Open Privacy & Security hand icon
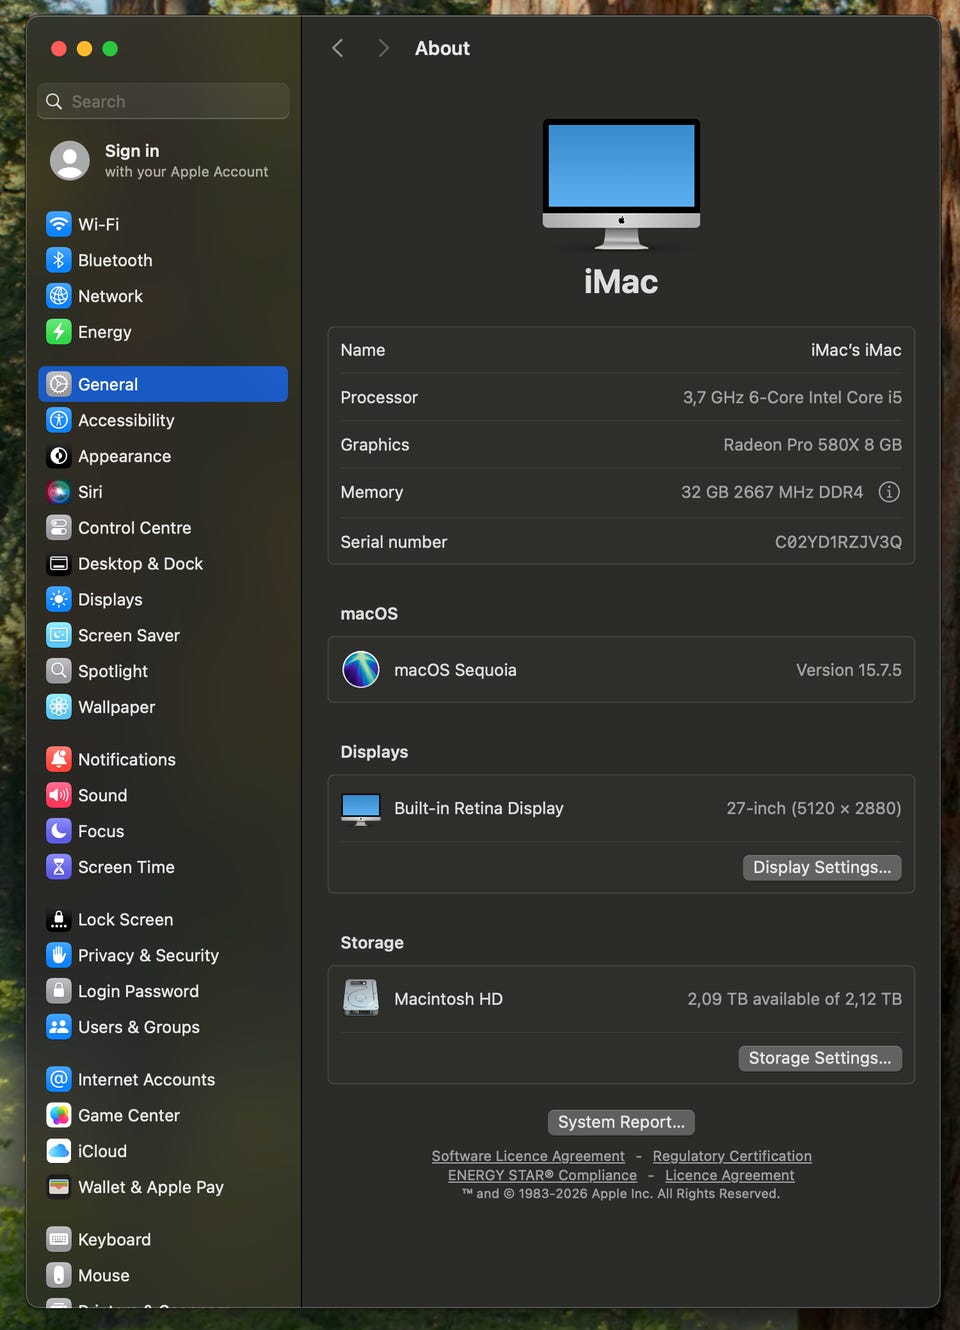 tap(59, 955)
